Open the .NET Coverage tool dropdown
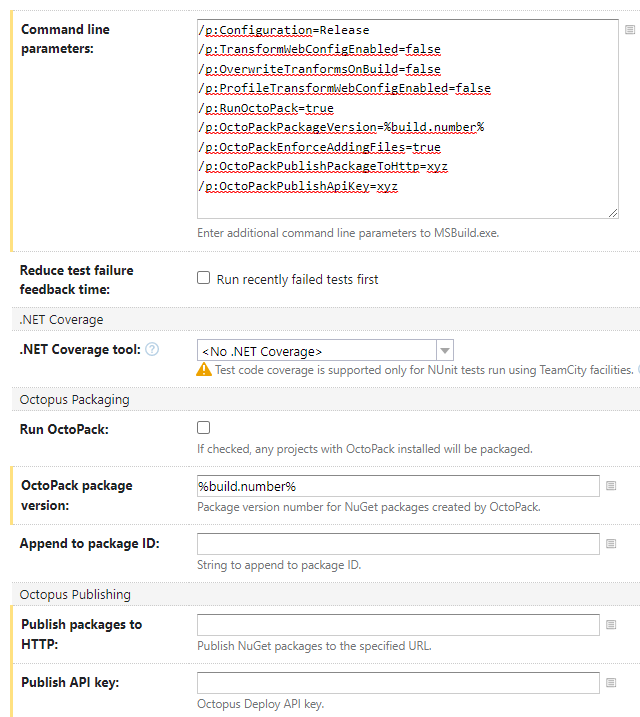Screen dimensions: 640x717 click(x=325, y=351)
